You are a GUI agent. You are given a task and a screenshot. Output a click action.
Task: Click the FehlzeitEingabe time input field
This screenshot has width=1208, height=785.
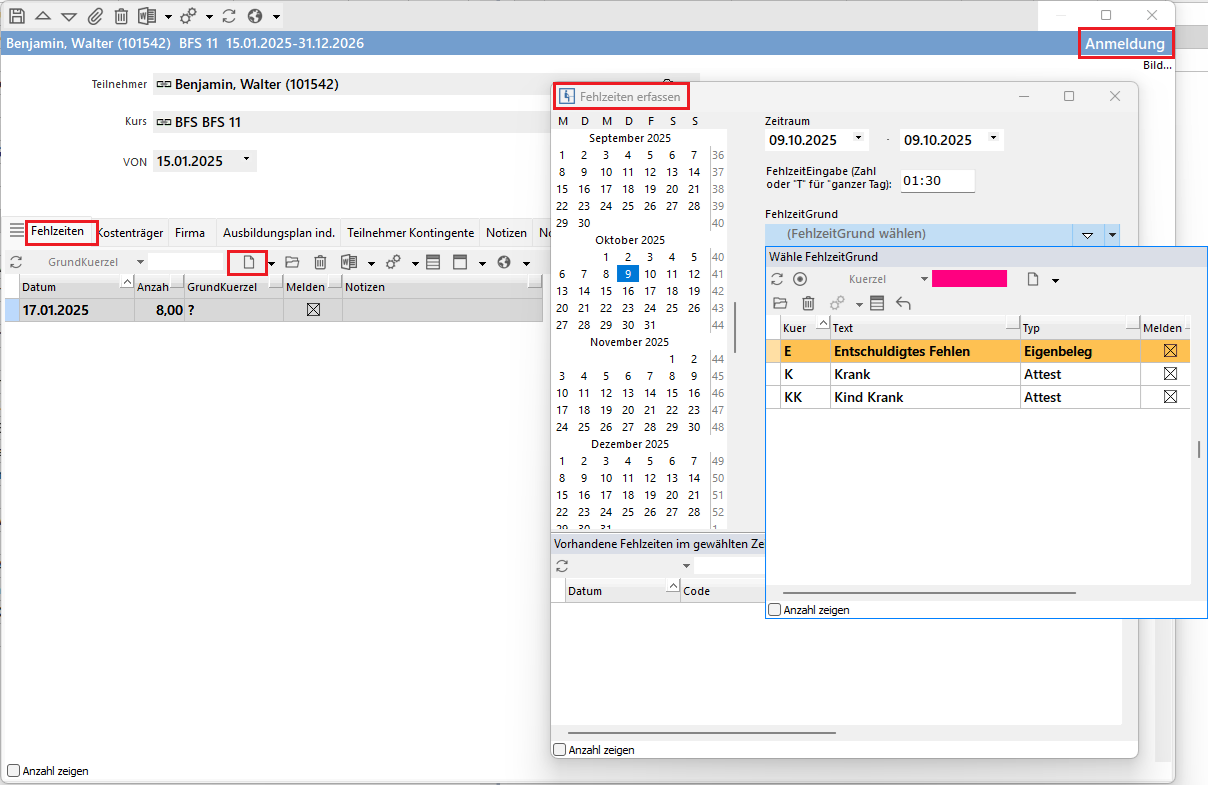click(937, 181)
